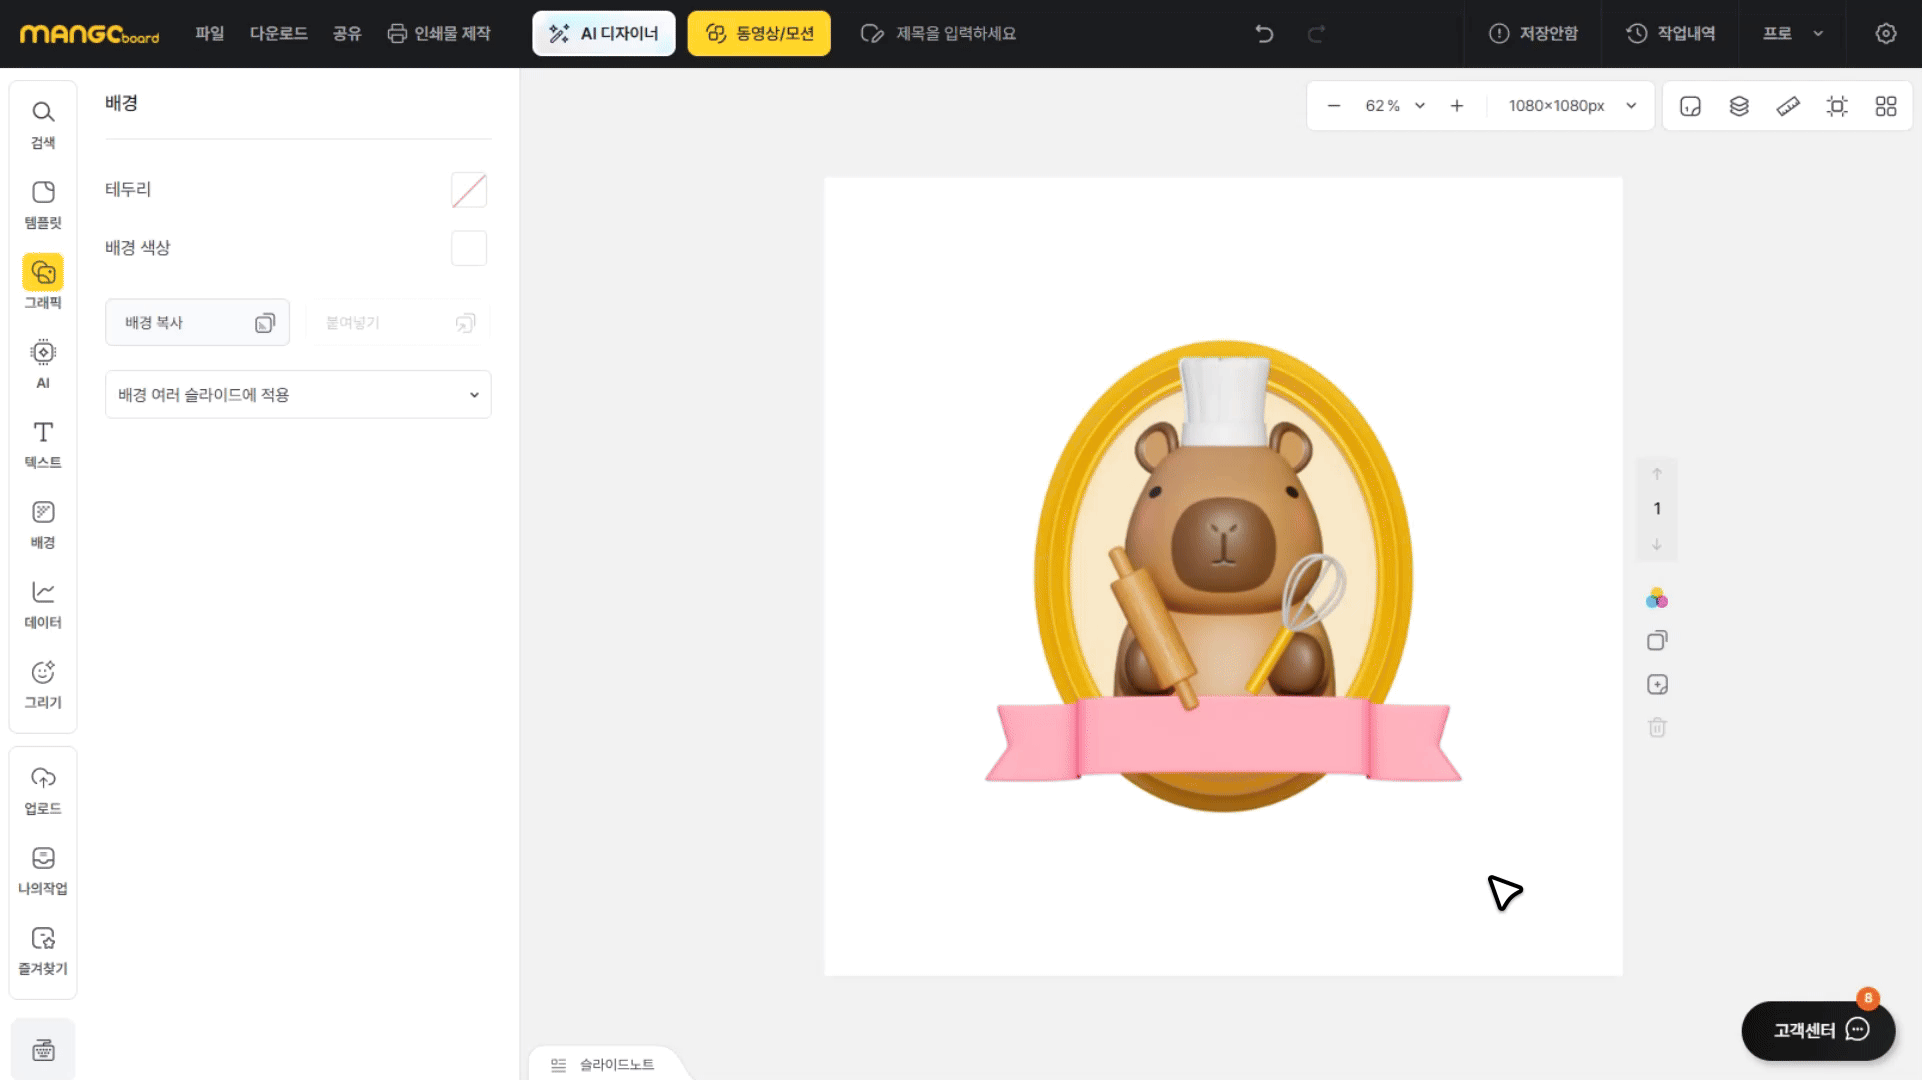
Task: Open the 다운로드 menu
Action: pos(278,34)
